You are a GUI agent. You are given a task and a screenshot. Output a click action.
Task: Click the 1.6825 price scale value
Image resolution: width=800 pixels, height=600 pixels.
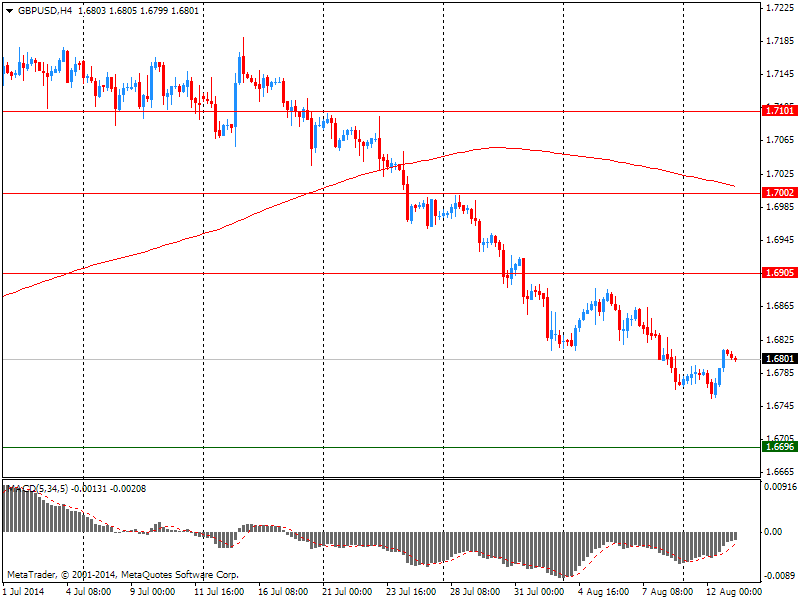[x=781, y=340]
